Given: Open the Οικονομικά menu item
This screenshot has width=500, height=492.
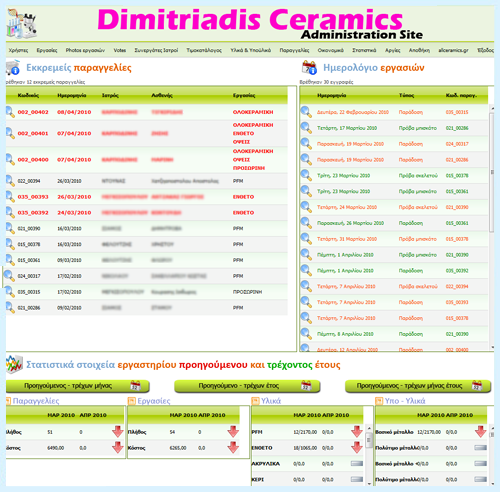Looking at the screenshot, I should (x=331, y=50).
